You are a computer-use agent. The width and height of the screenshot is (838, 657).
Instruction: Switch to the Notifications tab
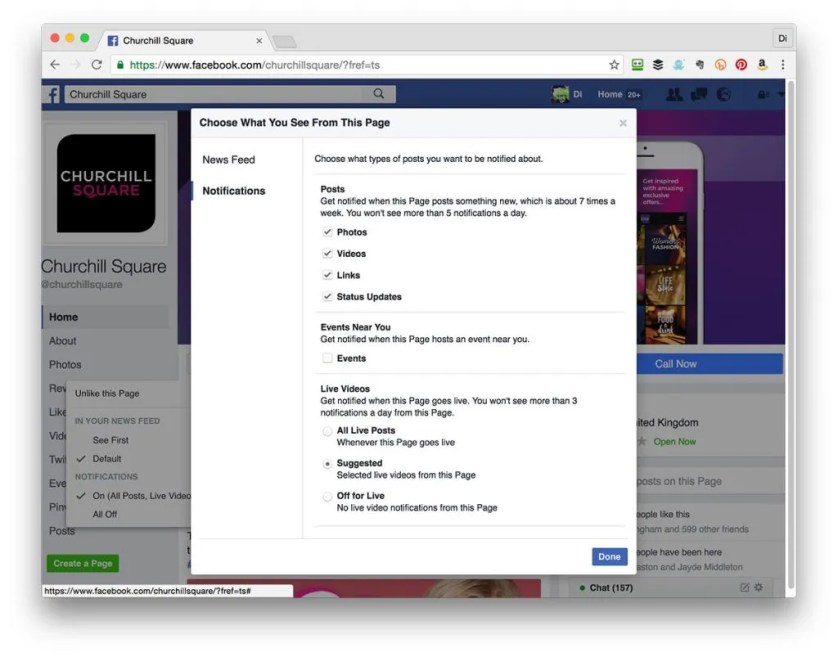(x=234, y=191)
